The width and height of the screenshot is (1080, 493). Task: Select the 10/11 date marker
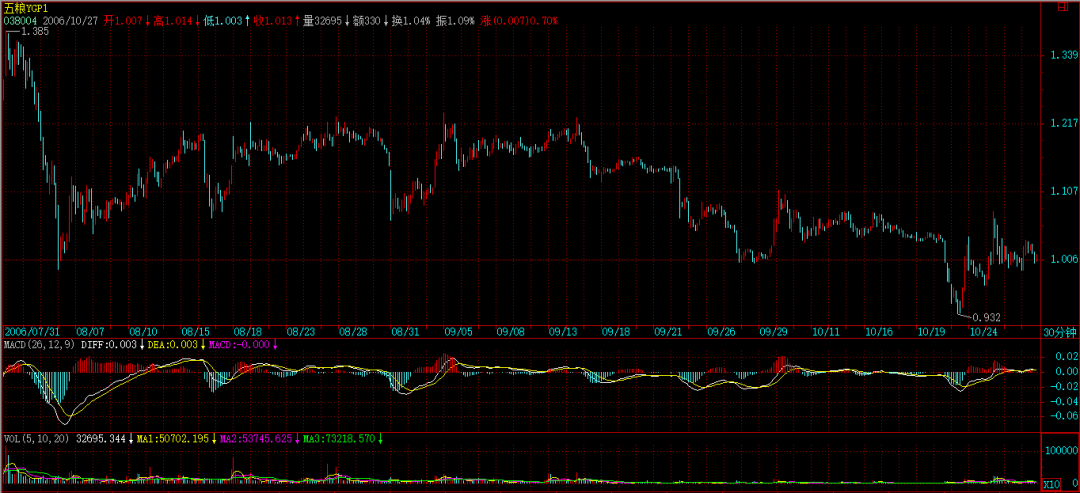coord(827,331)
